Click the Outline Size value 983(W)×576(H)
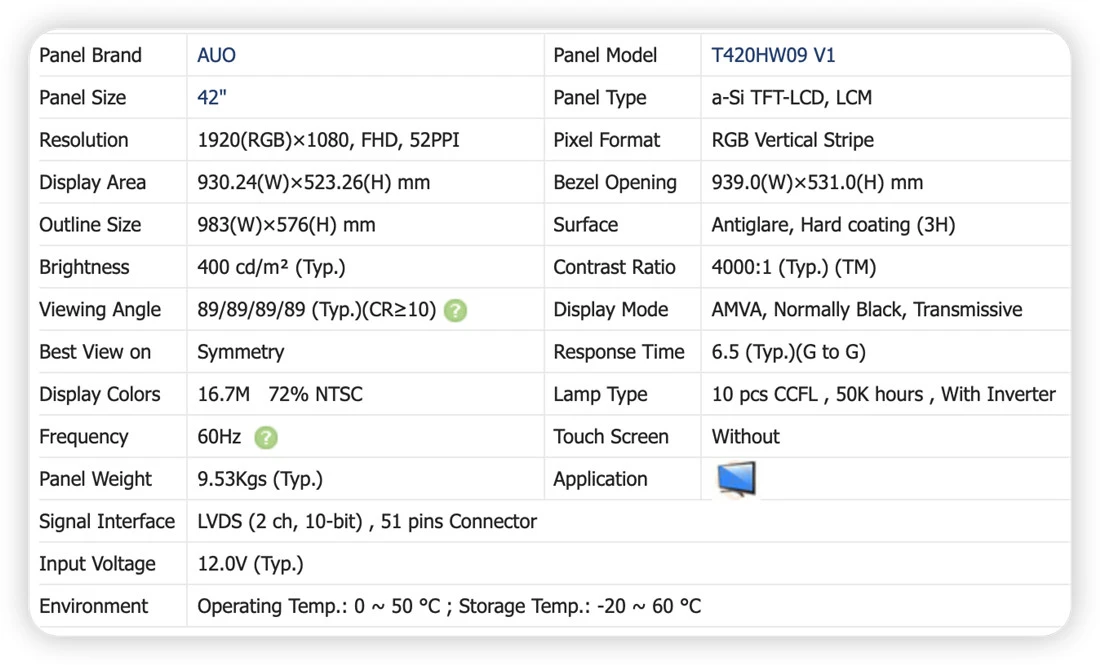This screenshot has width=1100, height=665. pos(286,225)
